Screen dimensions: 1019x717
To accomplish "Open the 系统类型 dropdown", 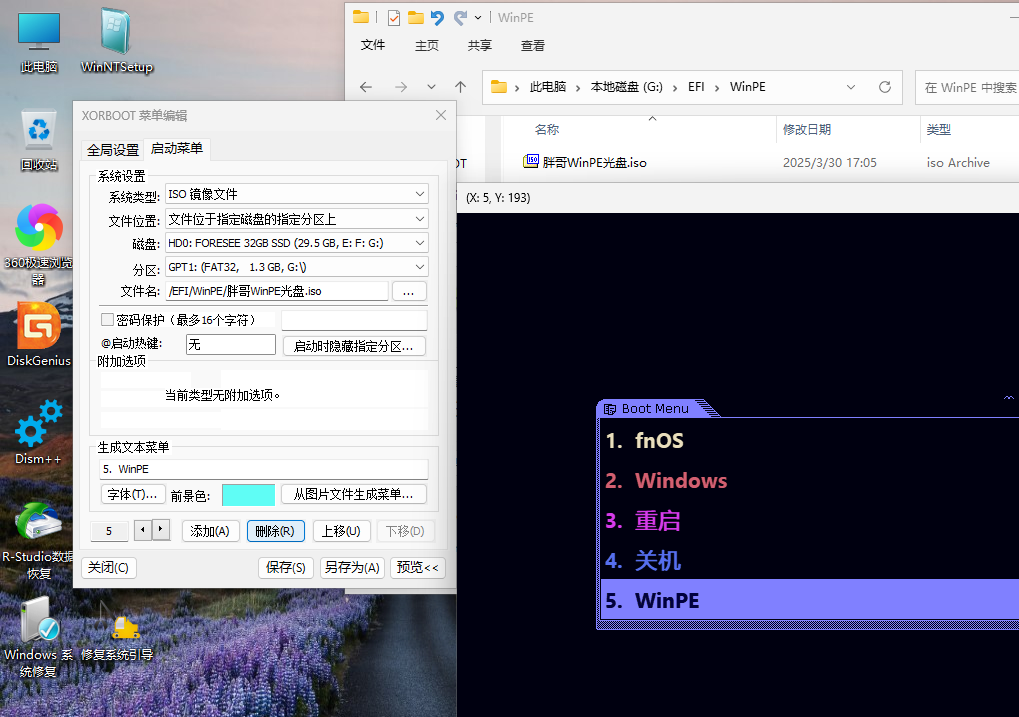I will [x=420, y=194].
